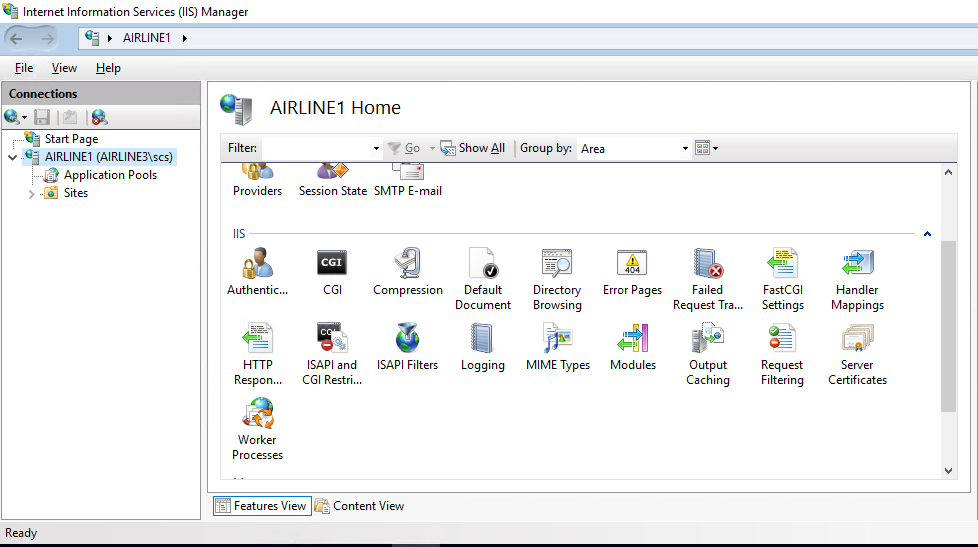This screenshot has width=978, height=547.
Task: Collapse the IIS section group
Action: tap(927, 234)
